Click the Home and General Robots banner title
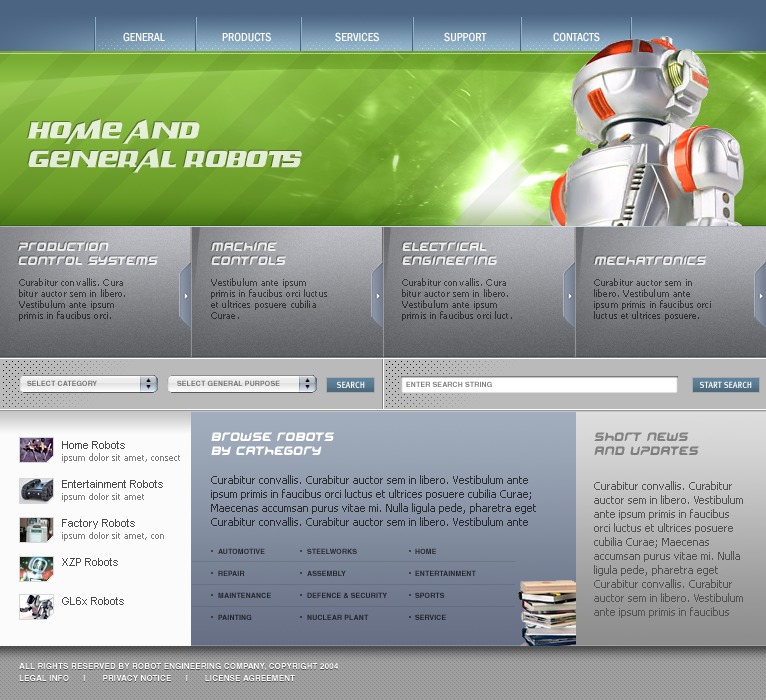This screenshot has width=766, height=700. [165, 146]
